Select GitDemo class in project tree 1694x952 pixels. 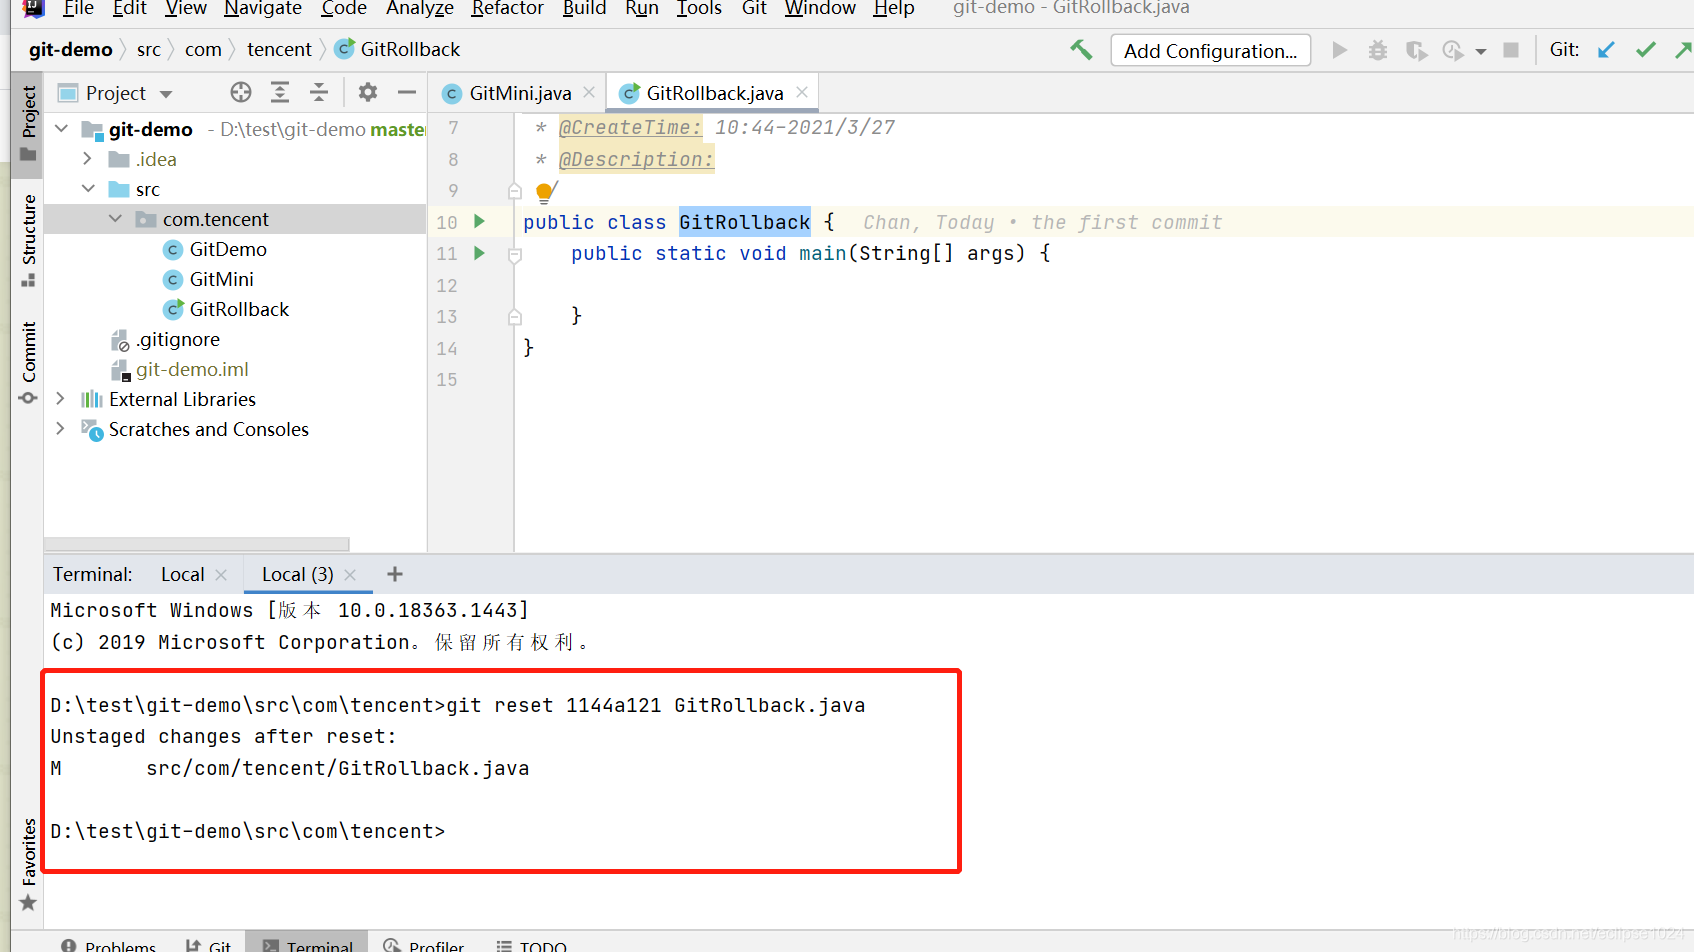tap(228, 249)
